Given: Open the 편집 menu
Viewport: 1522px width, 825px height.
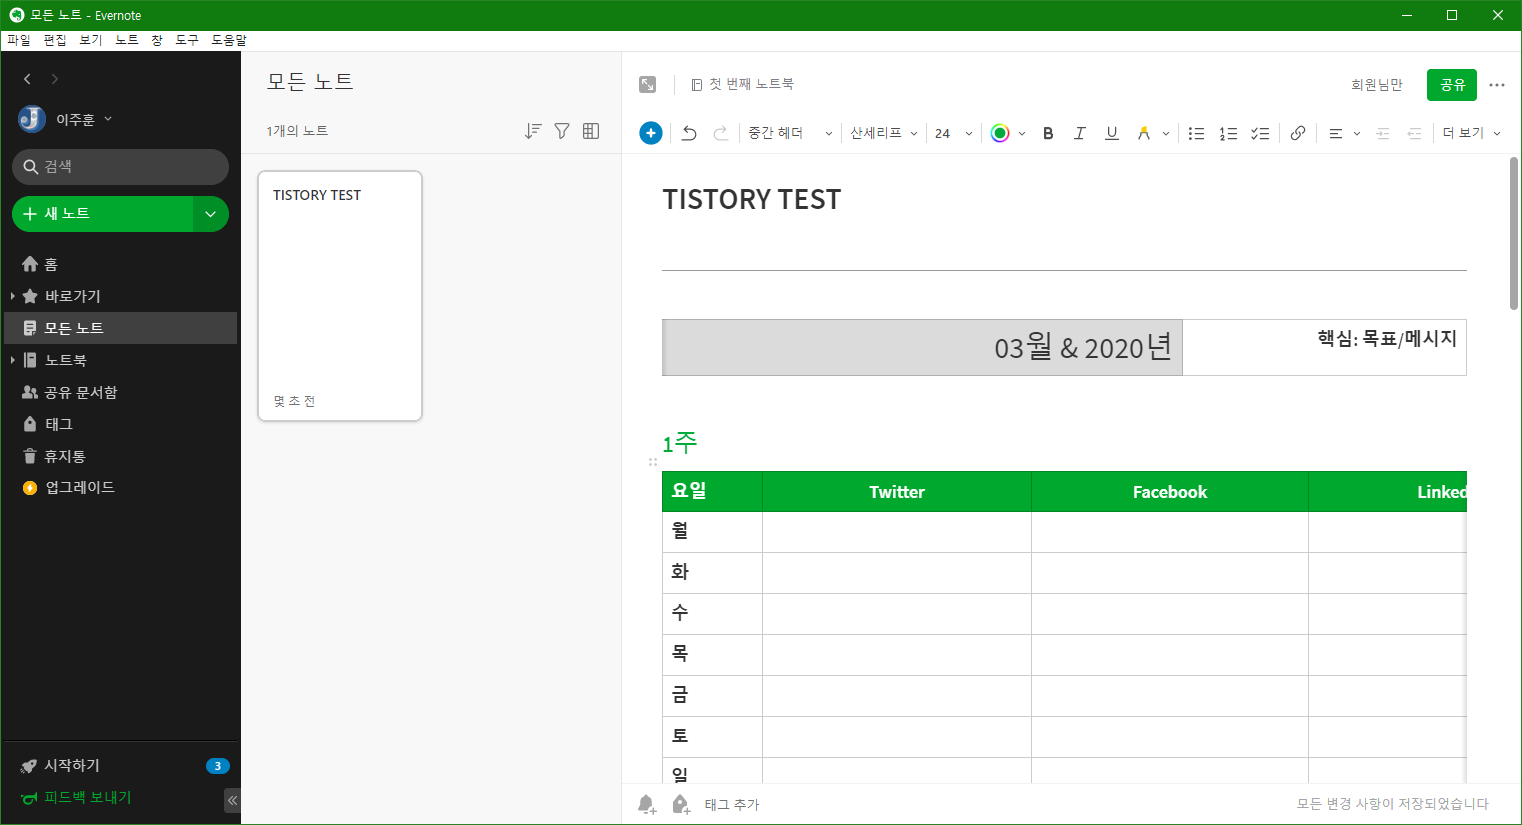Looking at the screenshot, I should coord(55,40).
